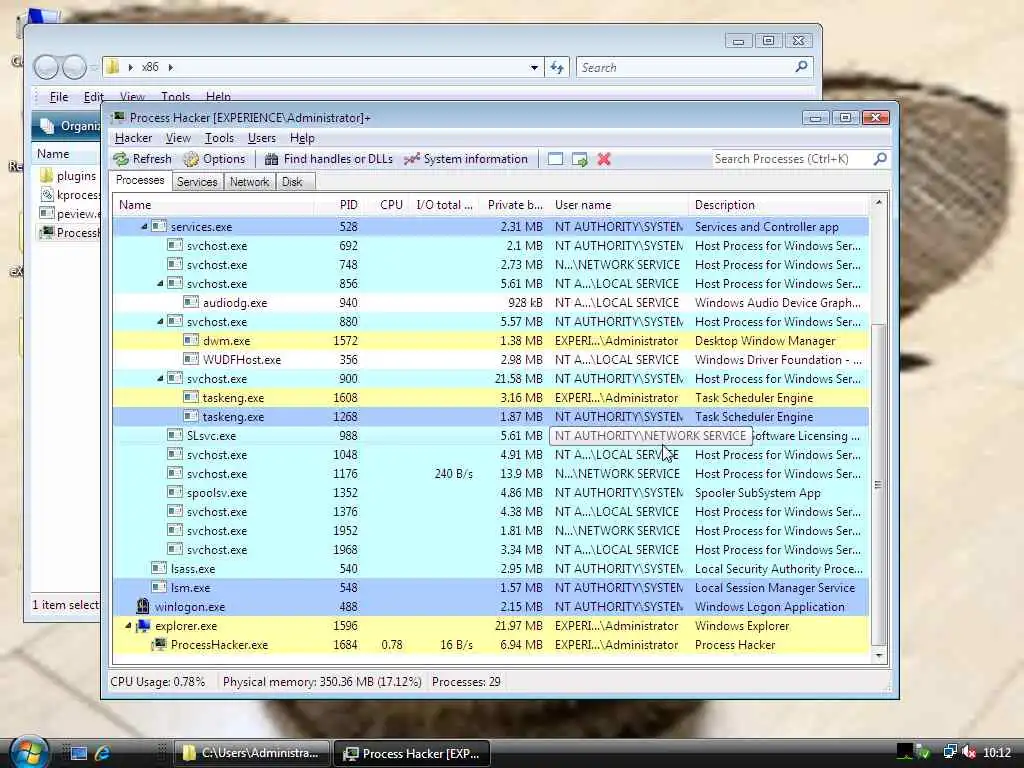Click the Windows Start orb
1024x768 pixels.
29,752
